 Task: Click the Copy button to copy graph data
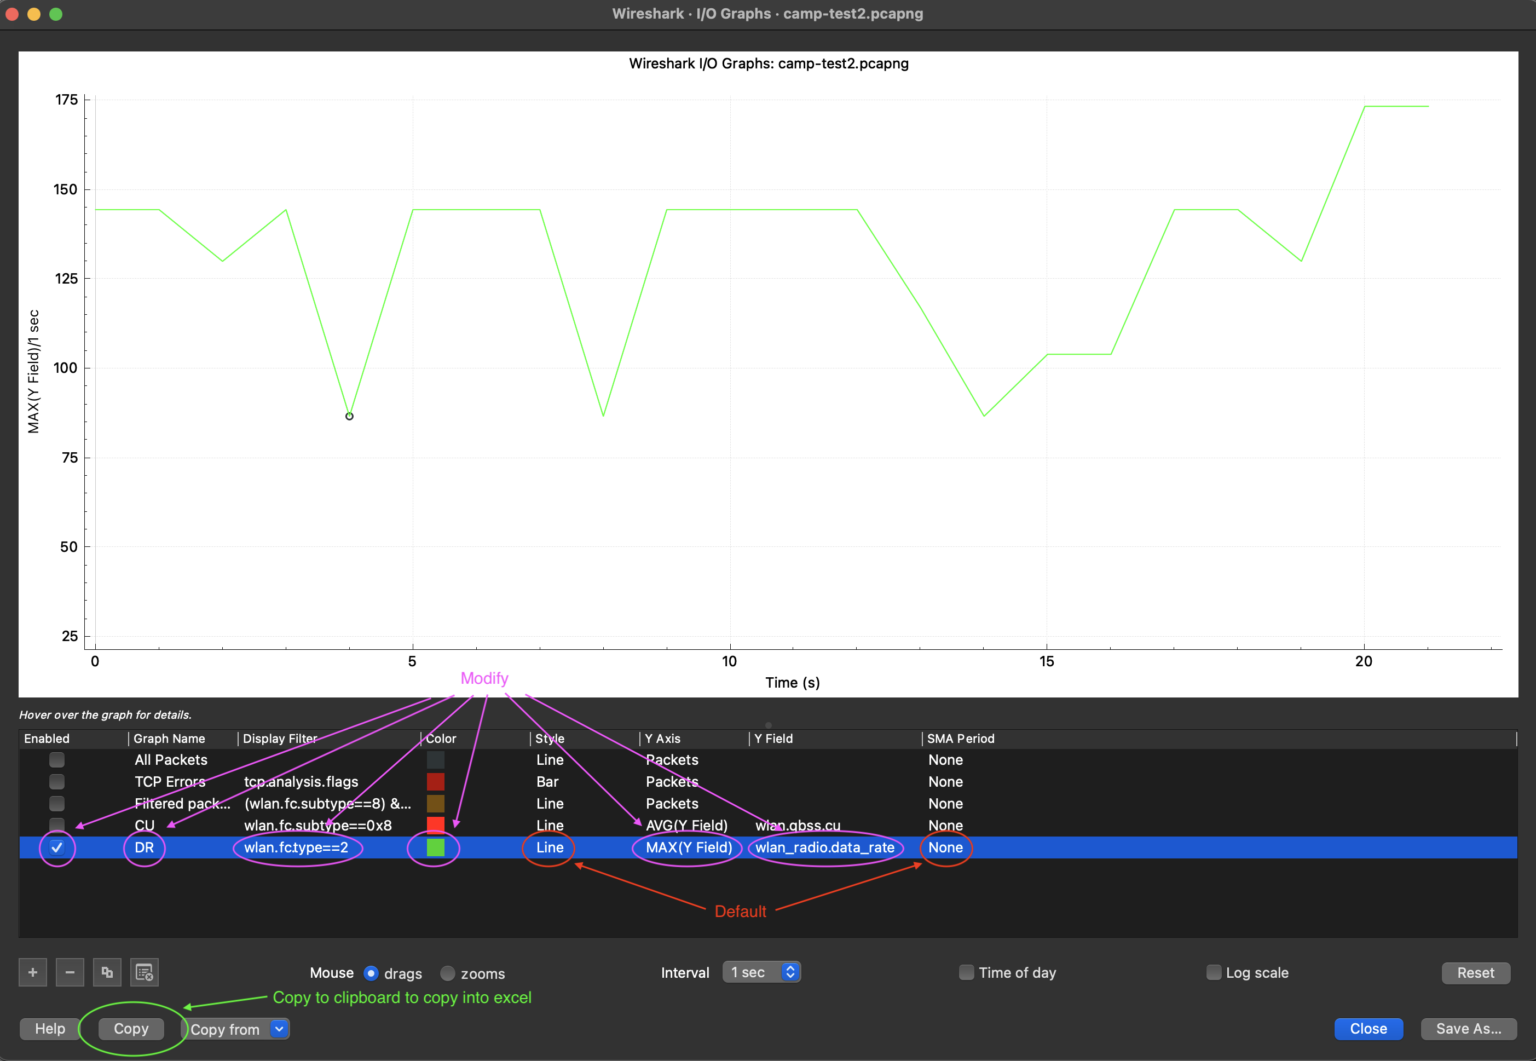tap(130, 1028)
